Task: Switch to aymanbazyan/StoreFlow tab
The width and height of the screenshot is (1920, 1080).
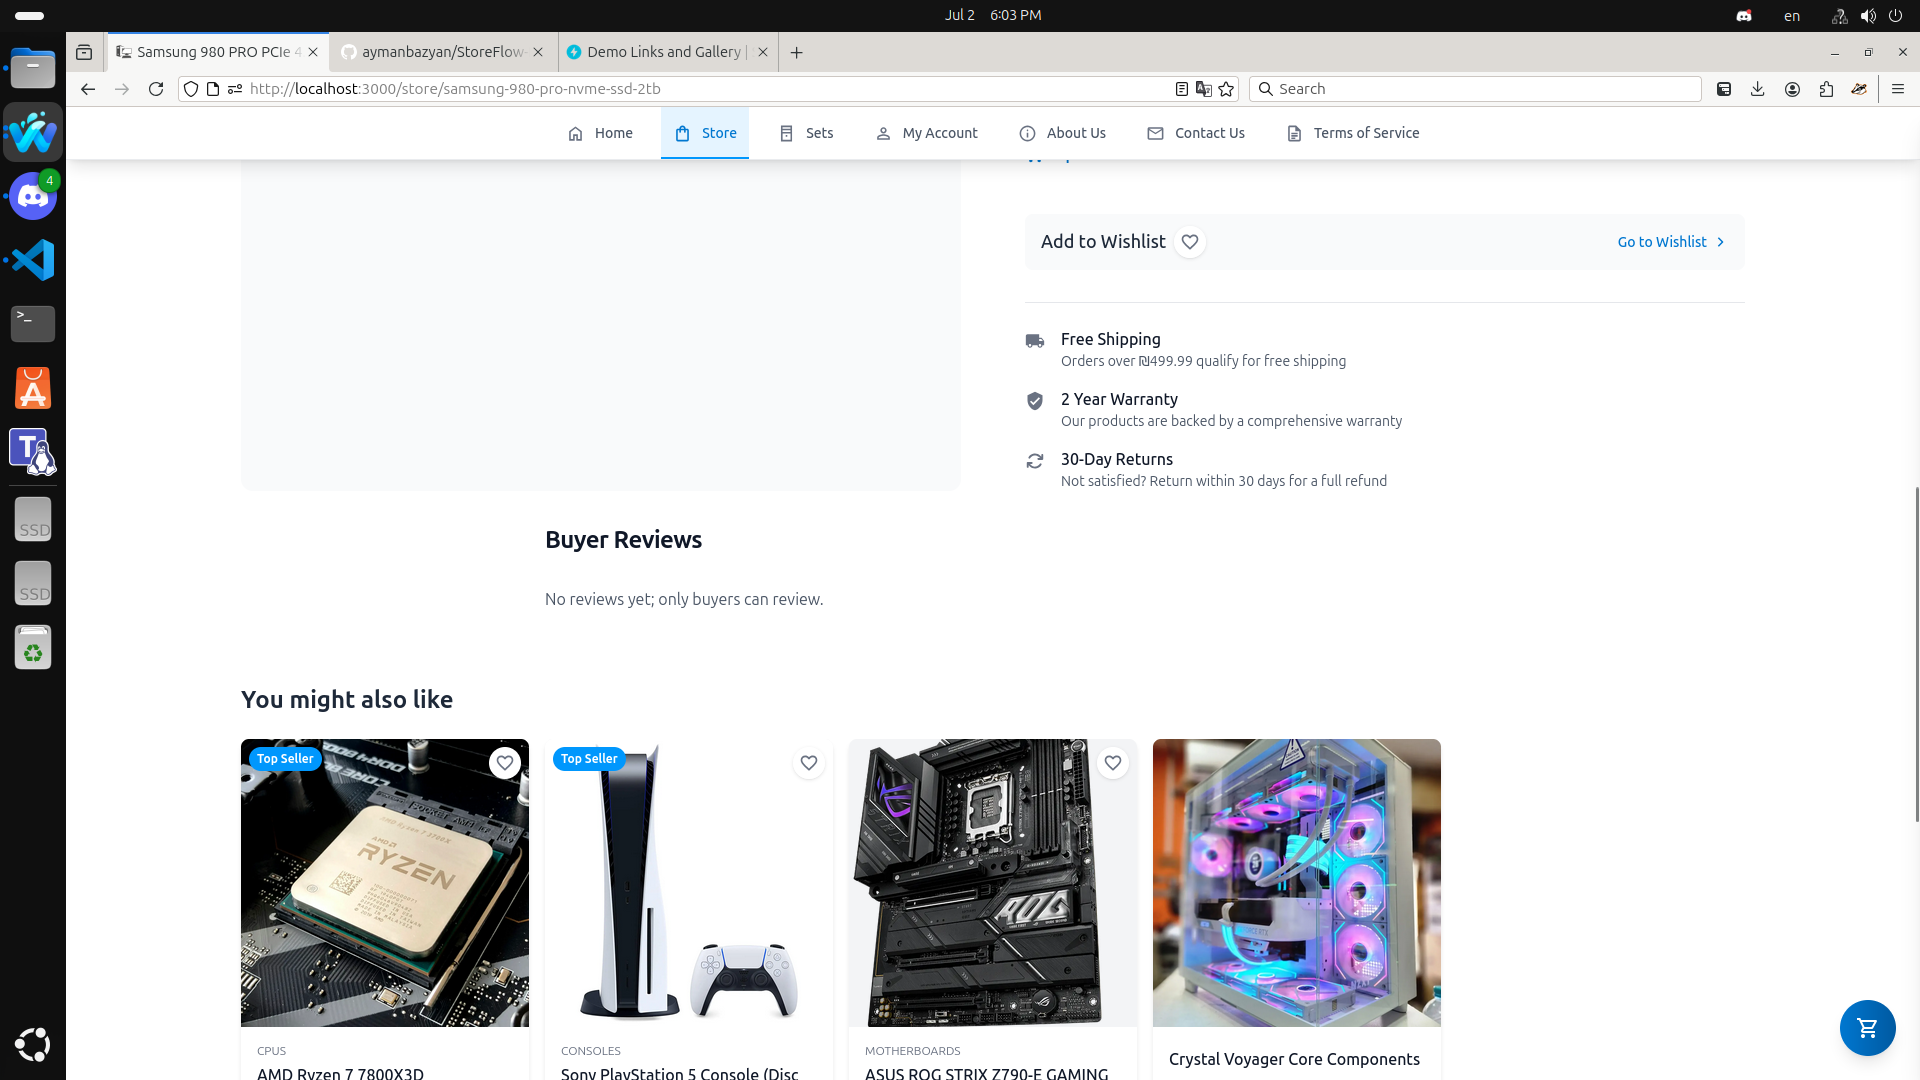Action: click(x=443, y=52)
